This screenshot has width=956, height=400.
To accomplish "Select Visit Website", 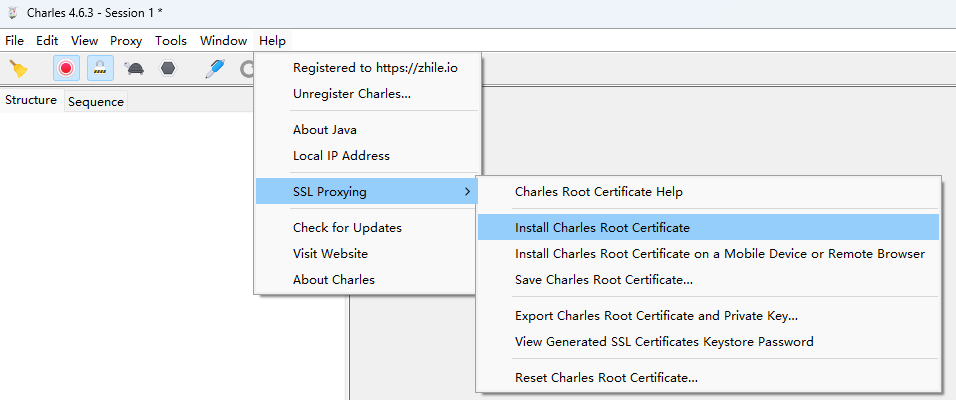I will (x=368, y=253).
